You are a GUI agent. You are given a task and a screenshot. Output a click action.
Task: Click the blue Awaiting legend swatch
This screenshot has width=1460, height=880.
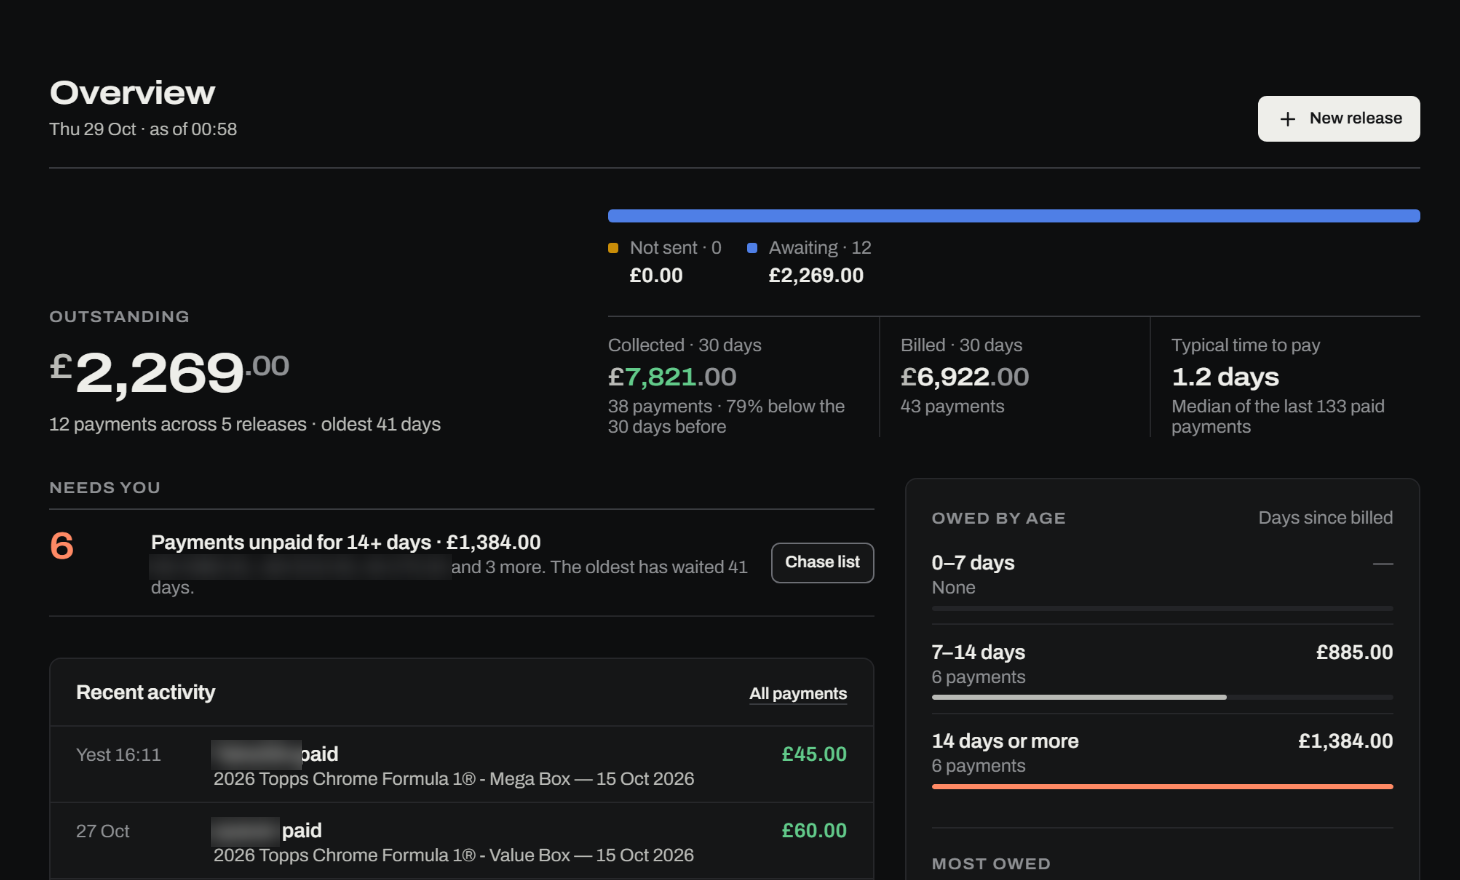click(x=752, y=248)
